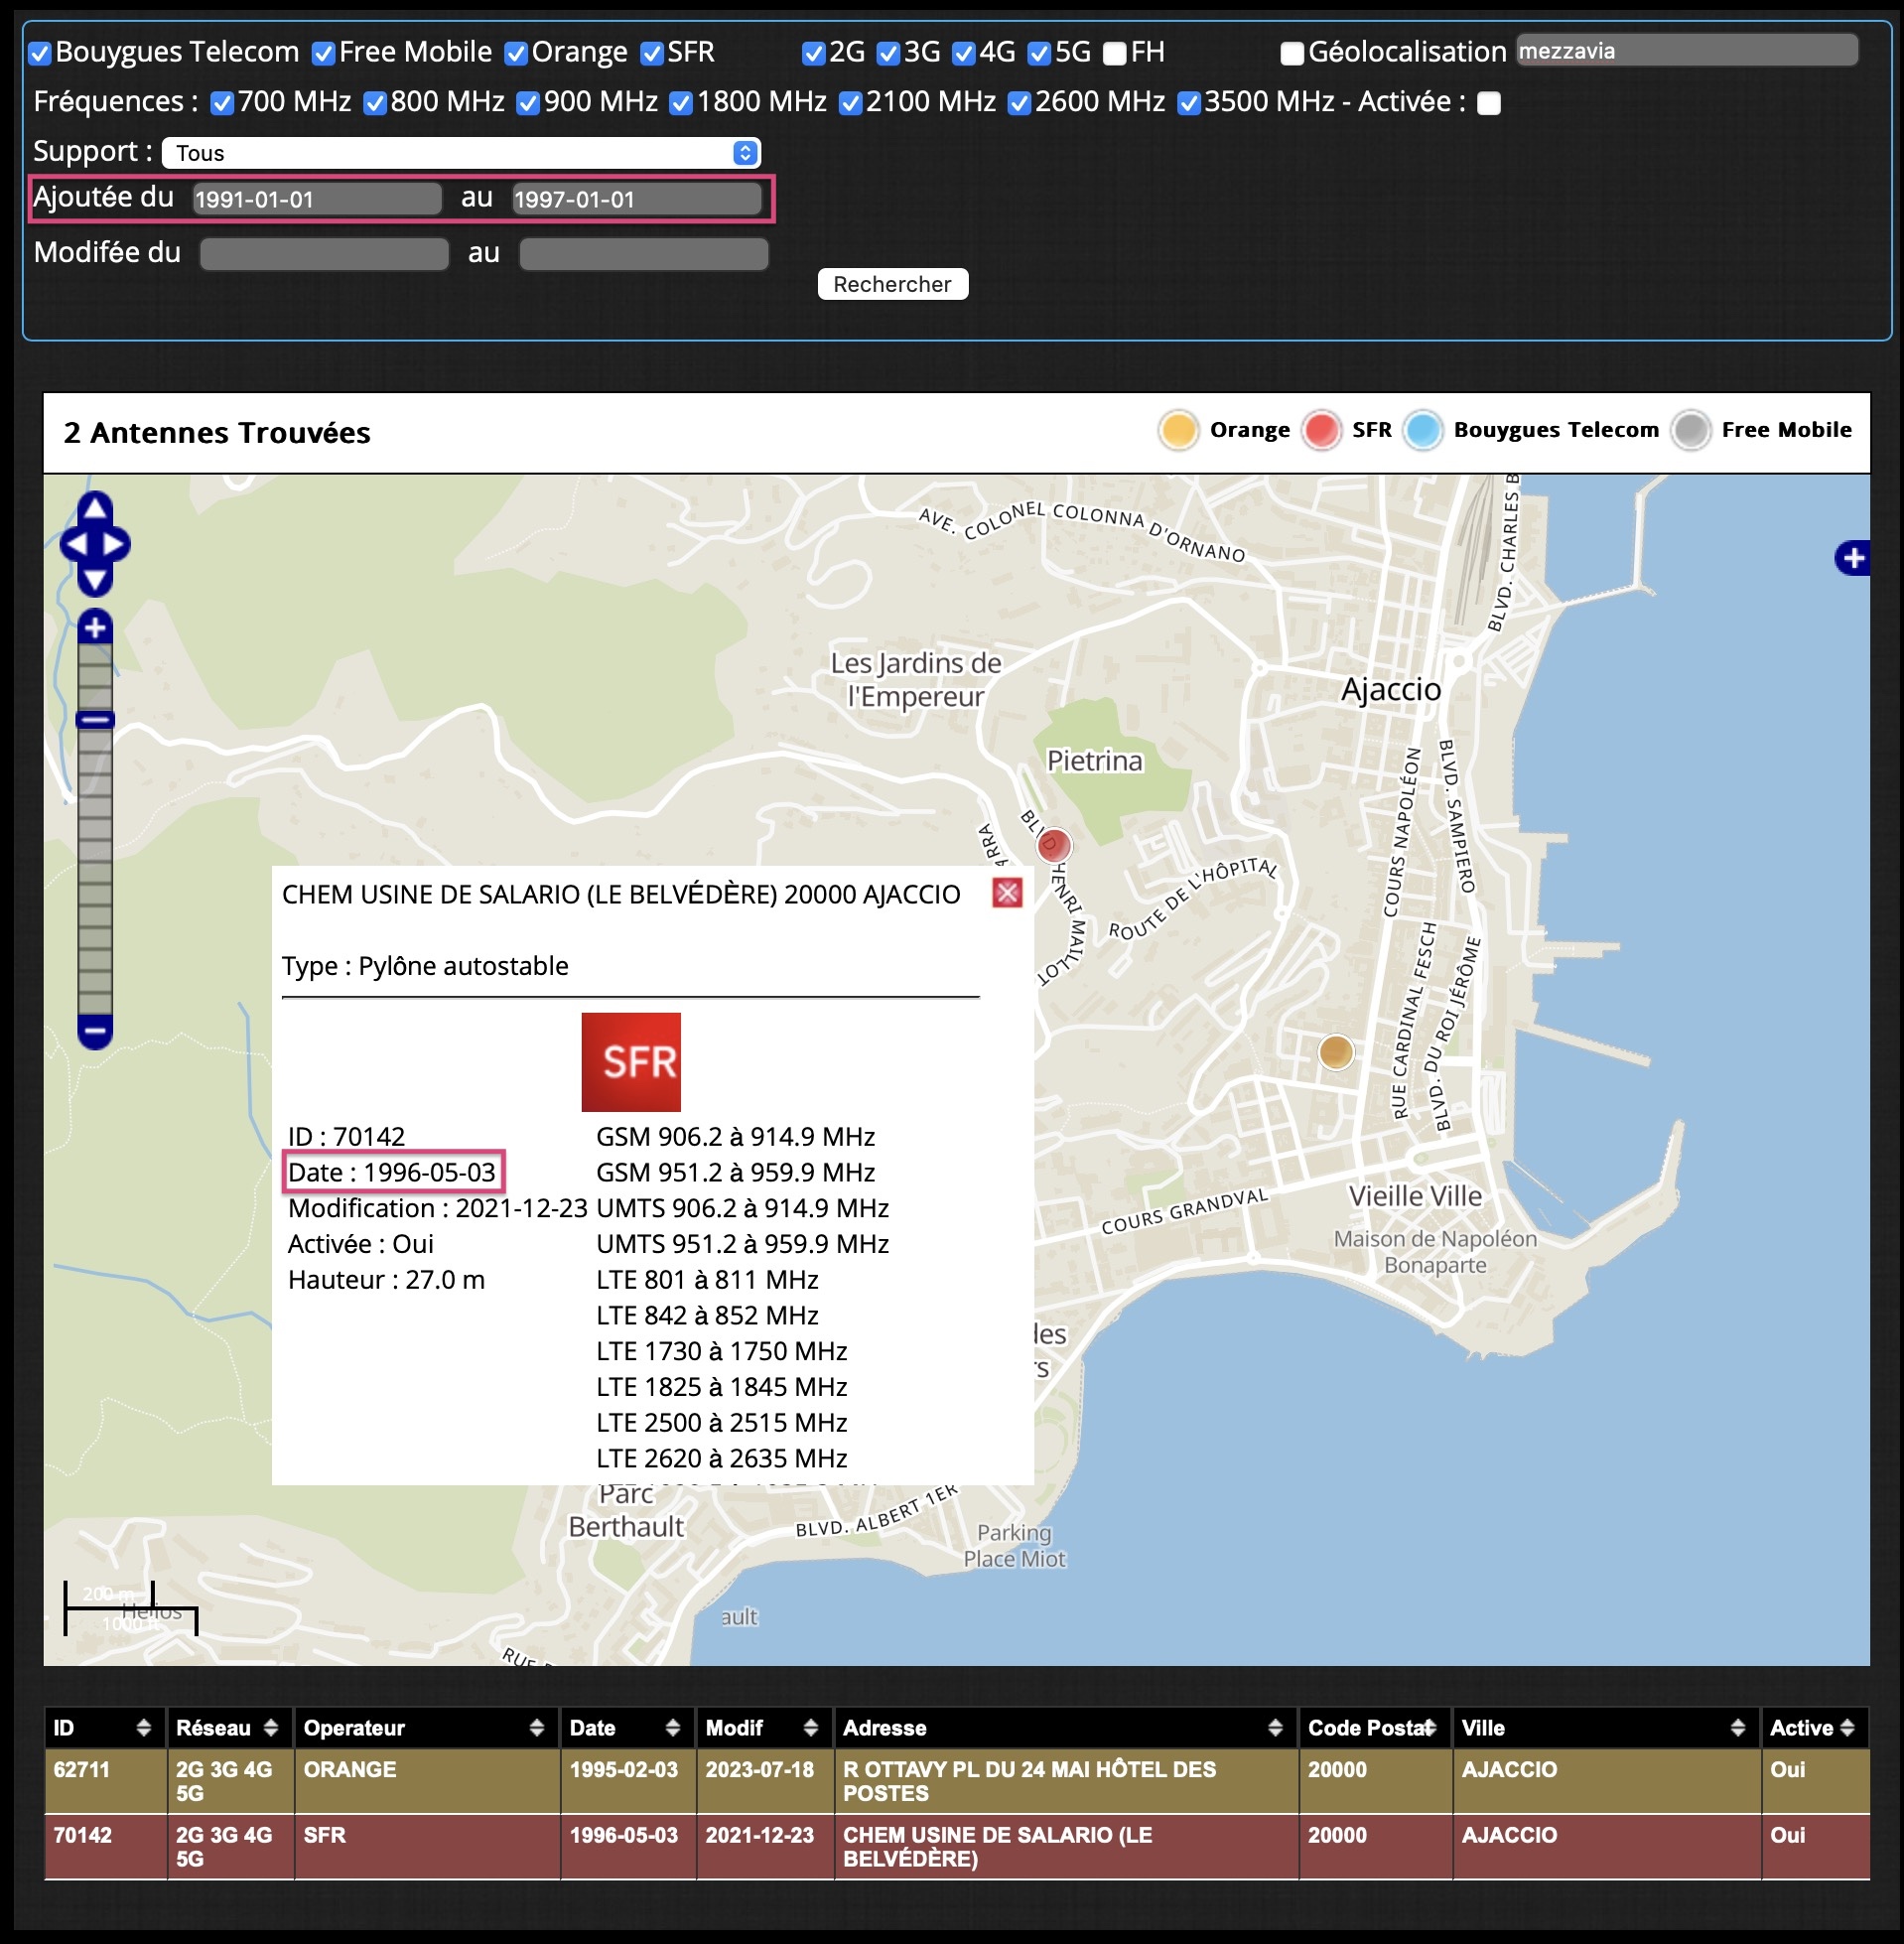Sort the table by Operateur column
The image size is (1904, 1944).
click(x=425, y=1728)
